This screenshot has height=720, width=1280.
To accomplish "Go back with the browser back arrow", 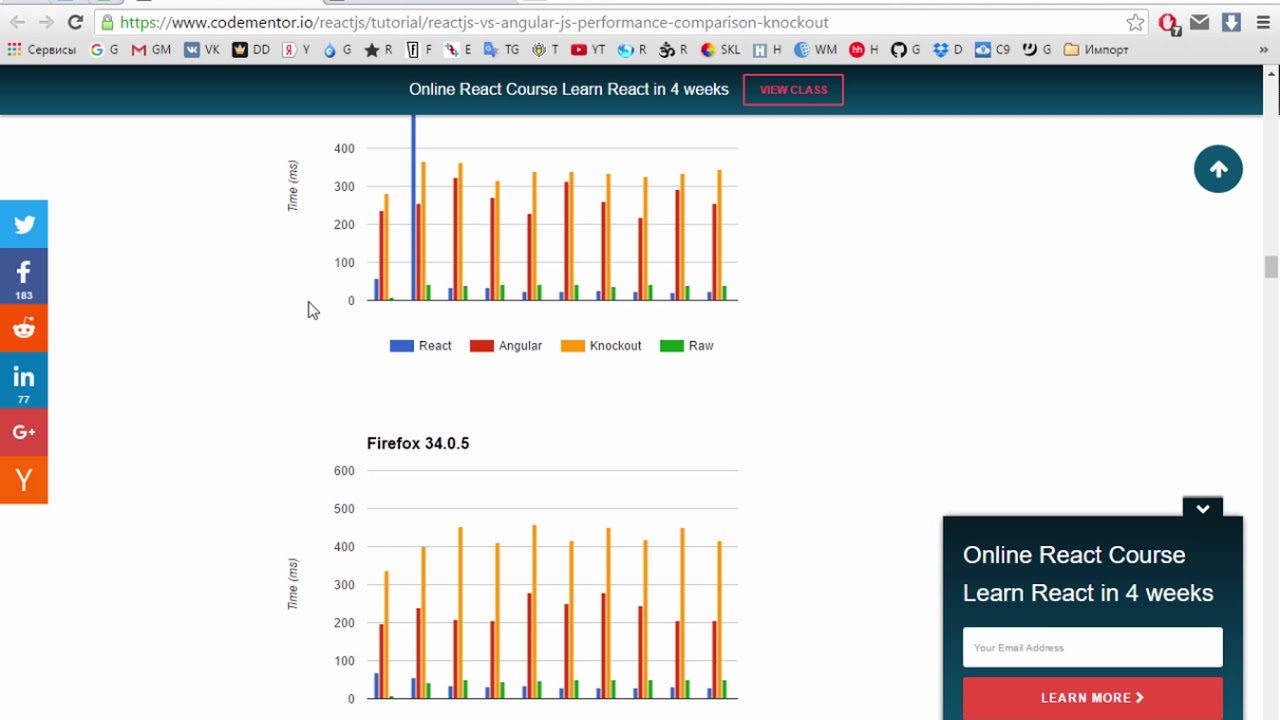I will click(18, 22).
